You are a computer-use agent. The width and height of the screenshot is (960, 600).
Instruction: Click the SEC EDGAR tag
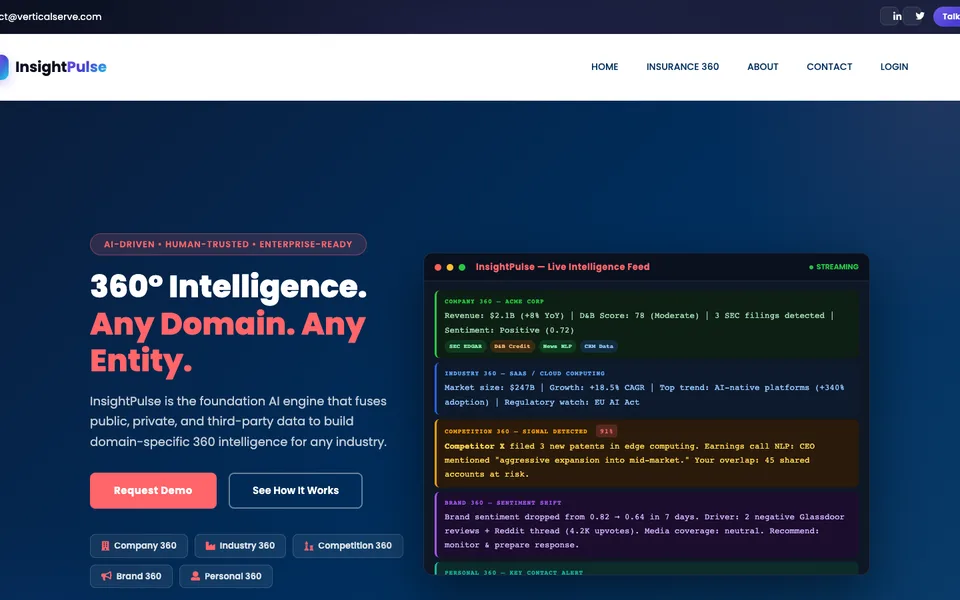point(465,347)
